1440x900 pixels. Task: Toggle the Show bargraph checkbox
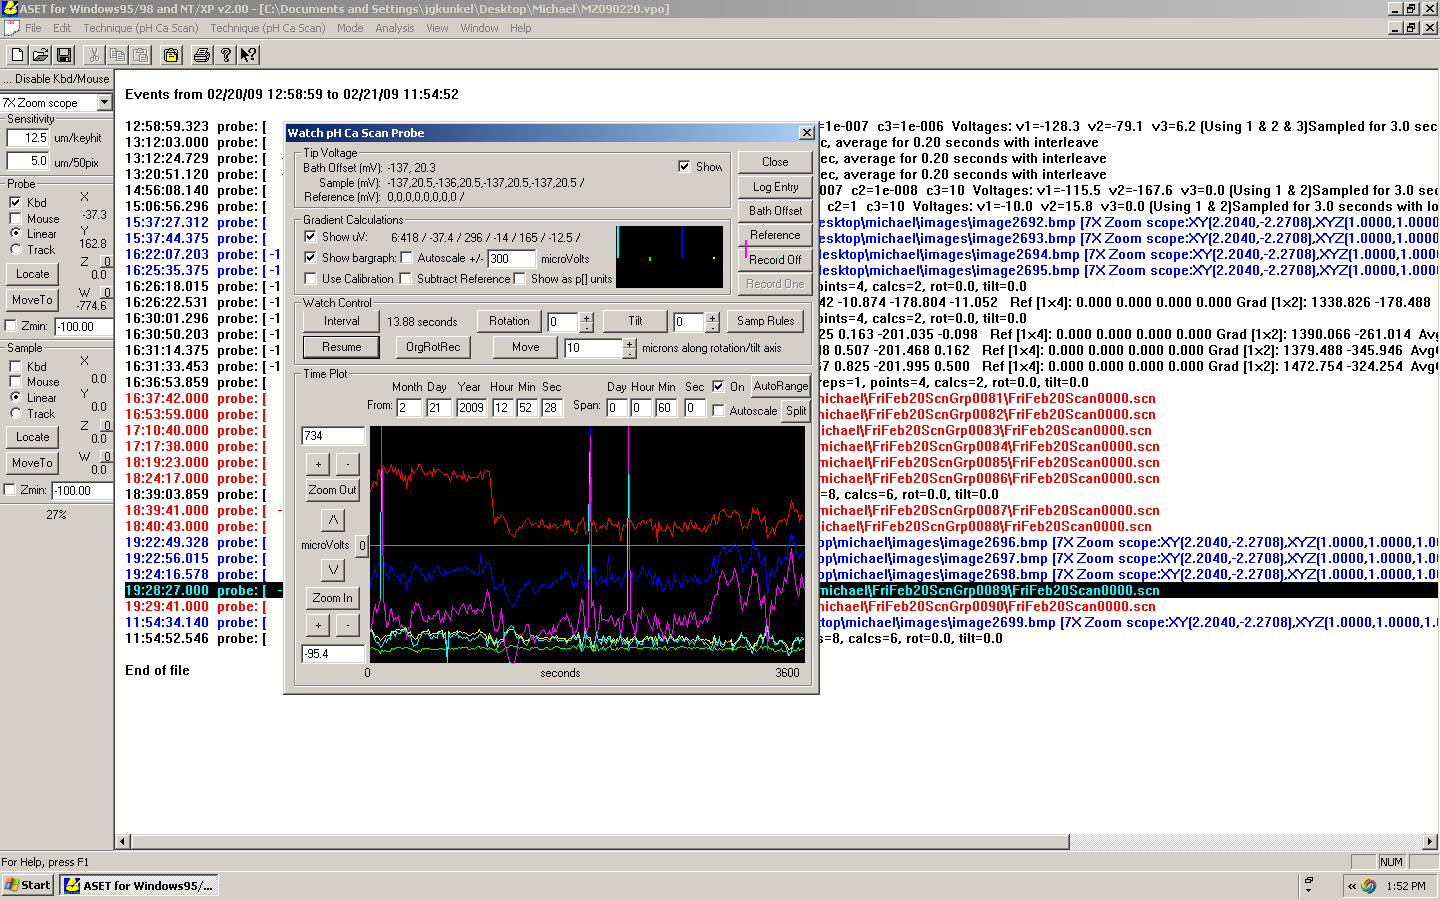310,258
